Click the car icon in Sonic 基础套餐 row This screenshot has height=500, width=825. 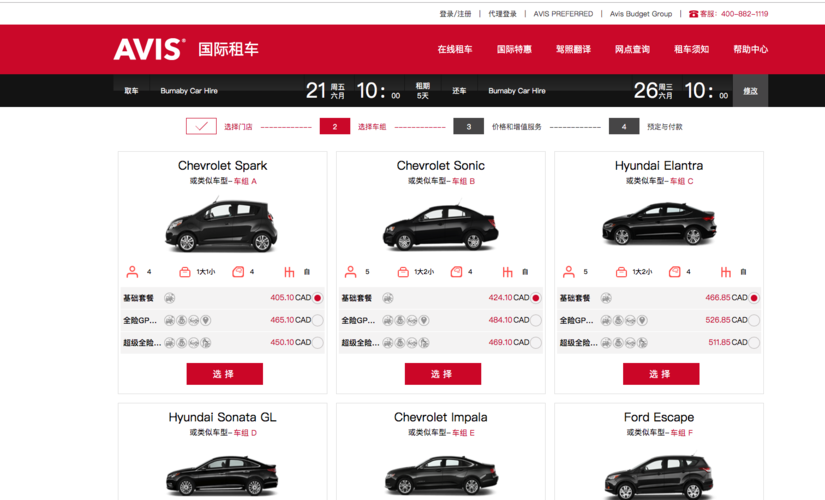pyautogui.click(x=388, y=298)
